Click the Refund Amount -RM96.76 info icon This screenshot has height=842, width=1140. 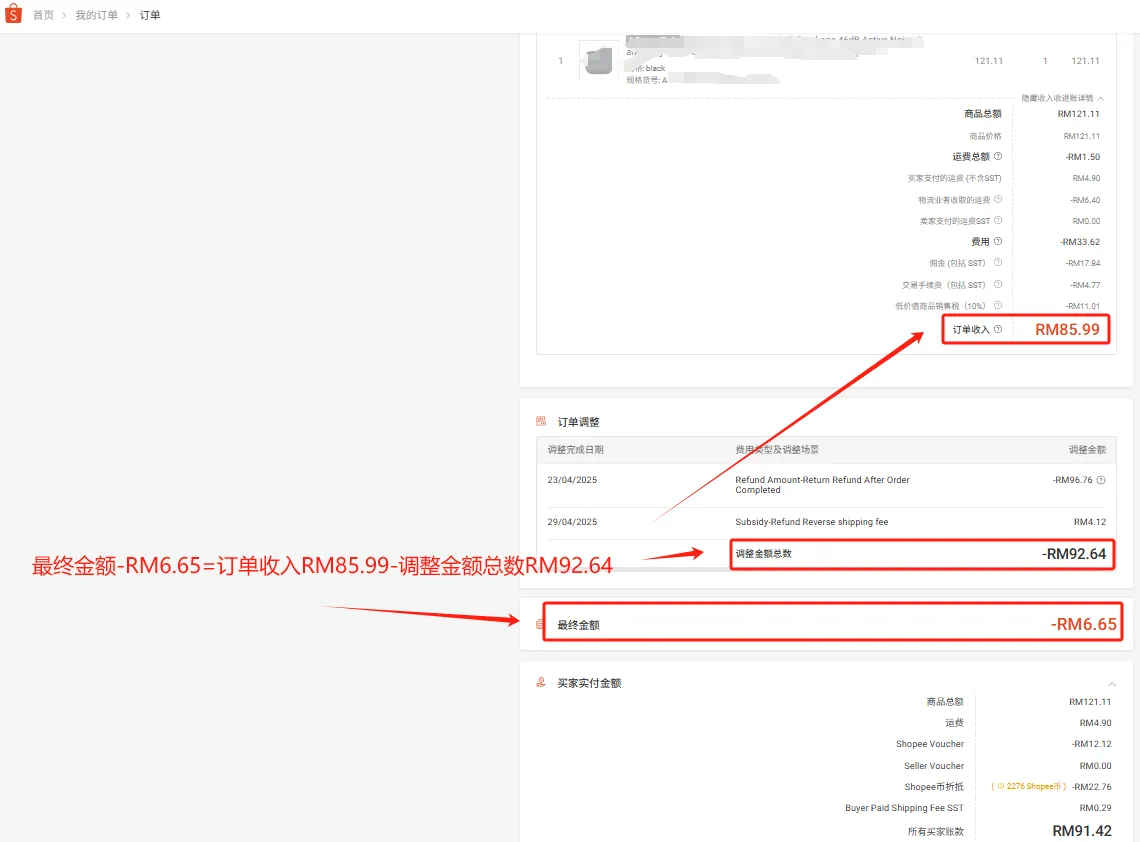(1101, 480)
